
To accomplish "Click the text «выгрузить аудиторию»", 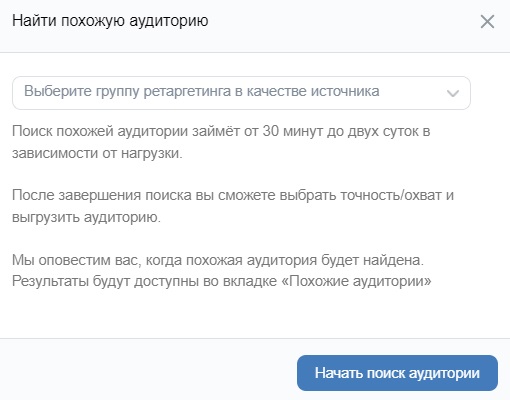I will pos(87,217).
